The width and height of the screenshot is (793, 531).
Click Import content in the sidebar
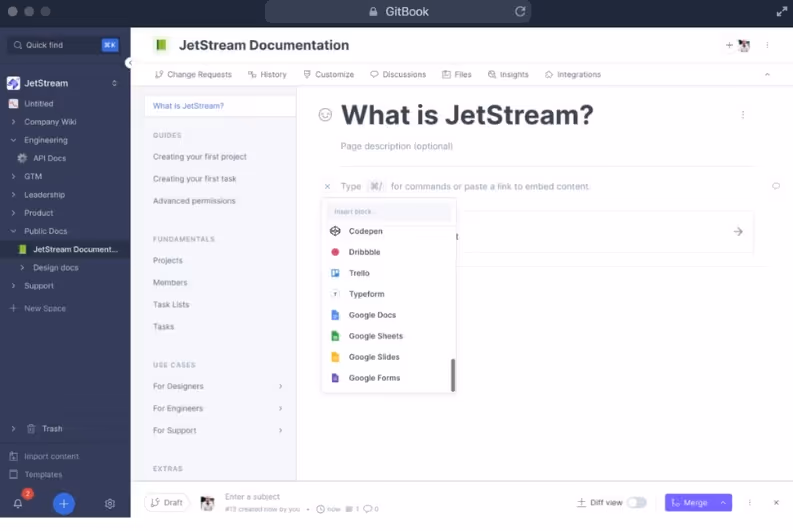click(x=44, y=456)
